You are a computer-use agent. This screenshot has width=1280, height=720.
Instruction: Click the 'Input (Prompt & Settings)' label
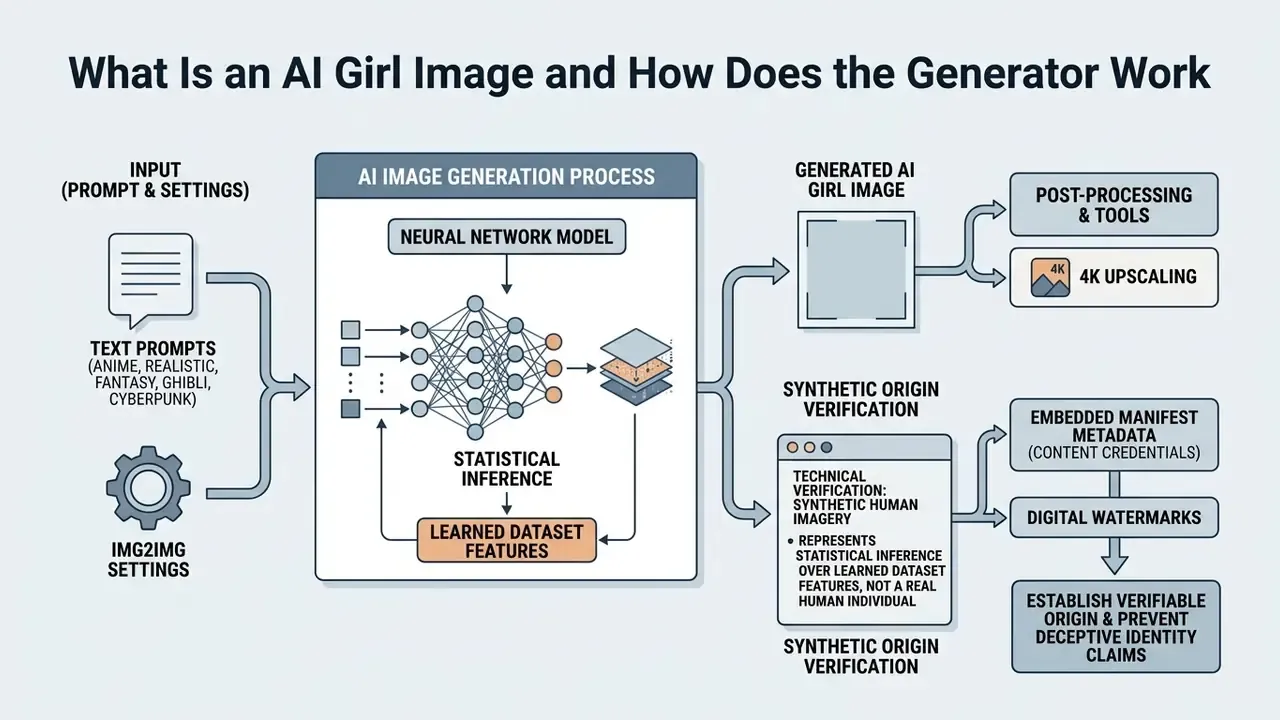(x=154, y=181)
